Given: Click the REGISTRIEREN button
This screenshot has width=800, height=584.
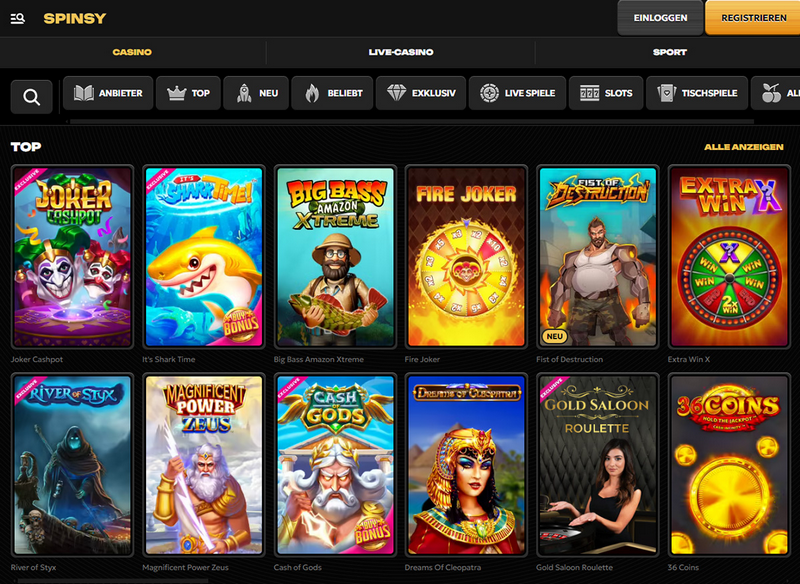Looking at the screenshot, I should click(753, 17).
